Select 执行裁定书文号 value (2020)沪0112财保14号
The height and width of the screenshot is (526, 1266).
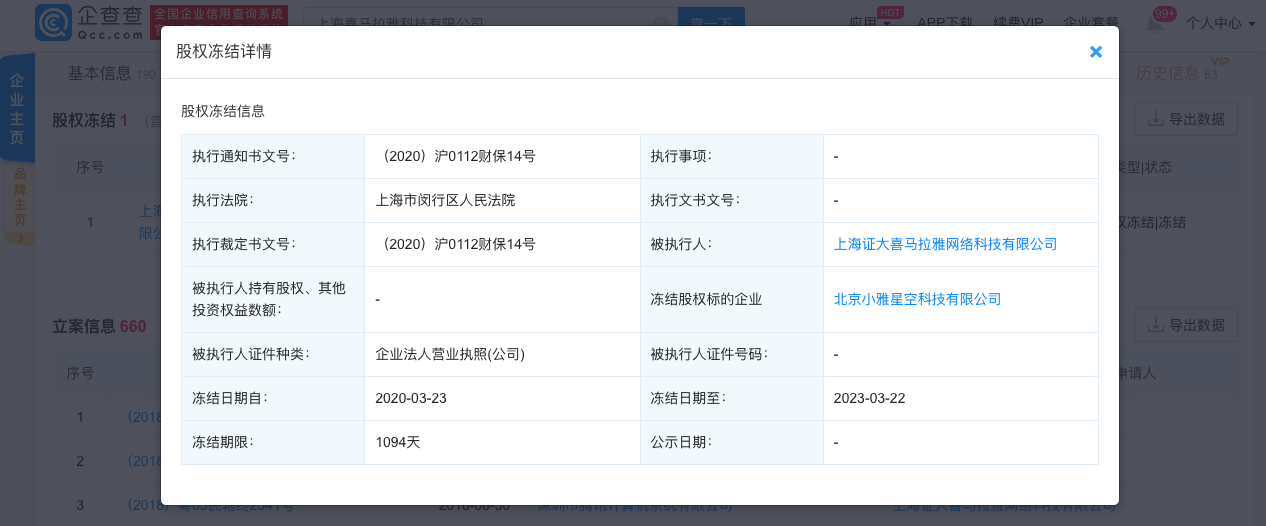pyautogui.click(x=455, y=244)
